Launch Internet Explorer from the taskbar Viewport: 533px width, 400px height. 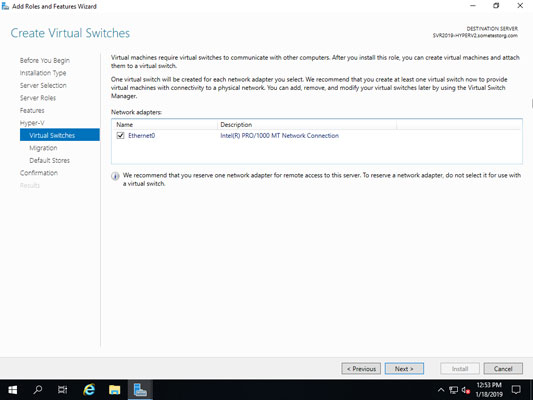[89, 390]
